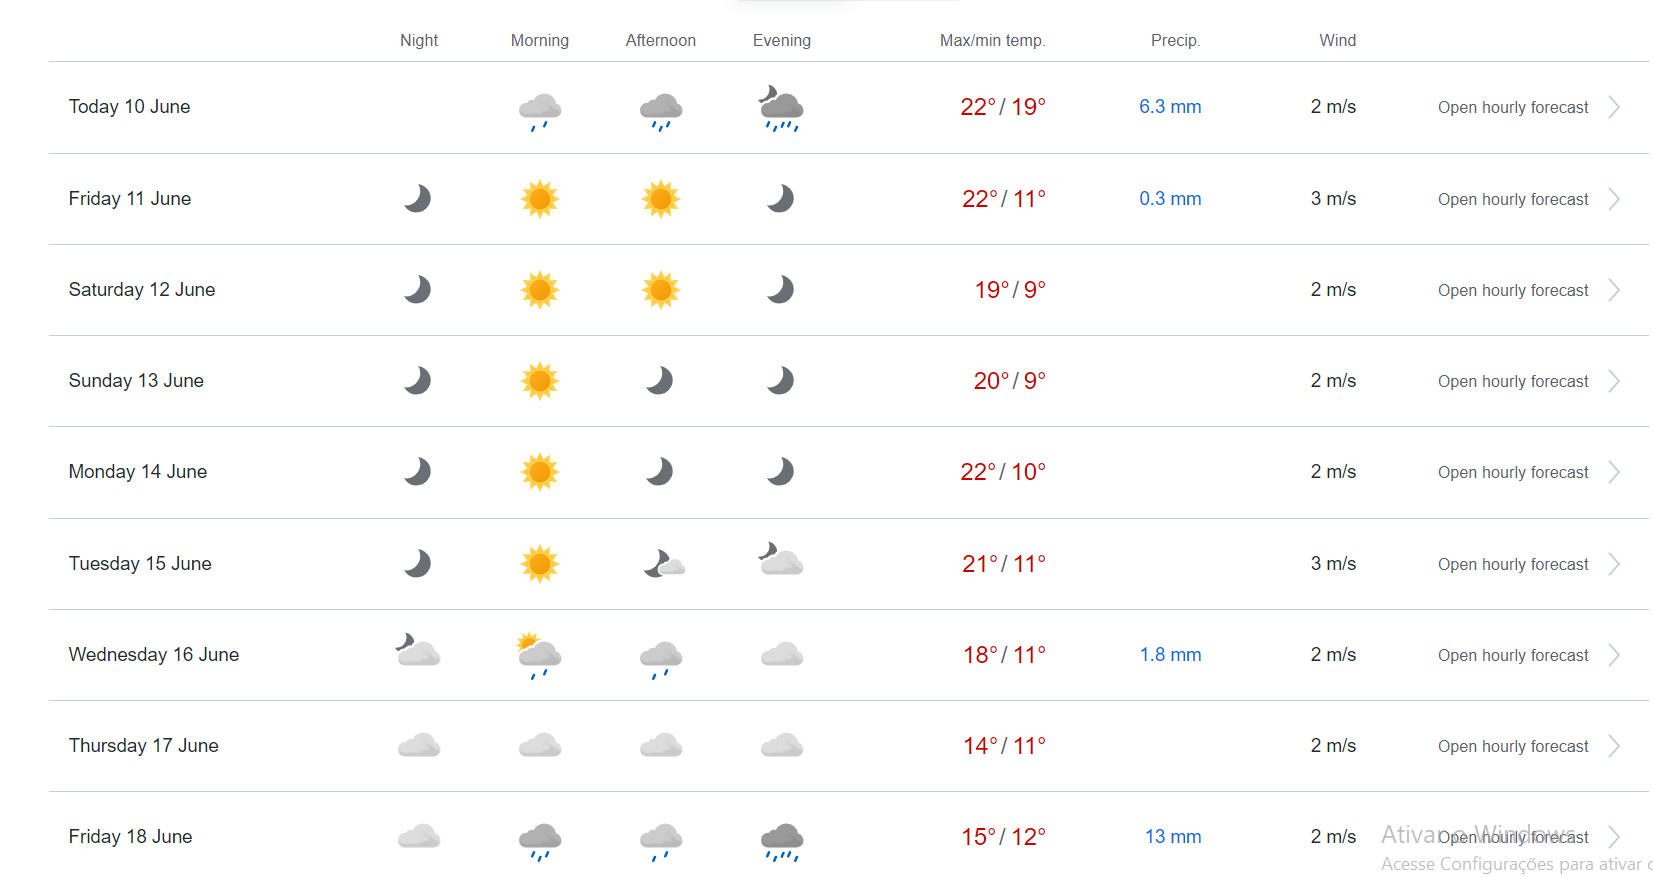Click Today's evening rain cloud icon
Viewport: 1653px width, 877px height.
tap(781, 108)
